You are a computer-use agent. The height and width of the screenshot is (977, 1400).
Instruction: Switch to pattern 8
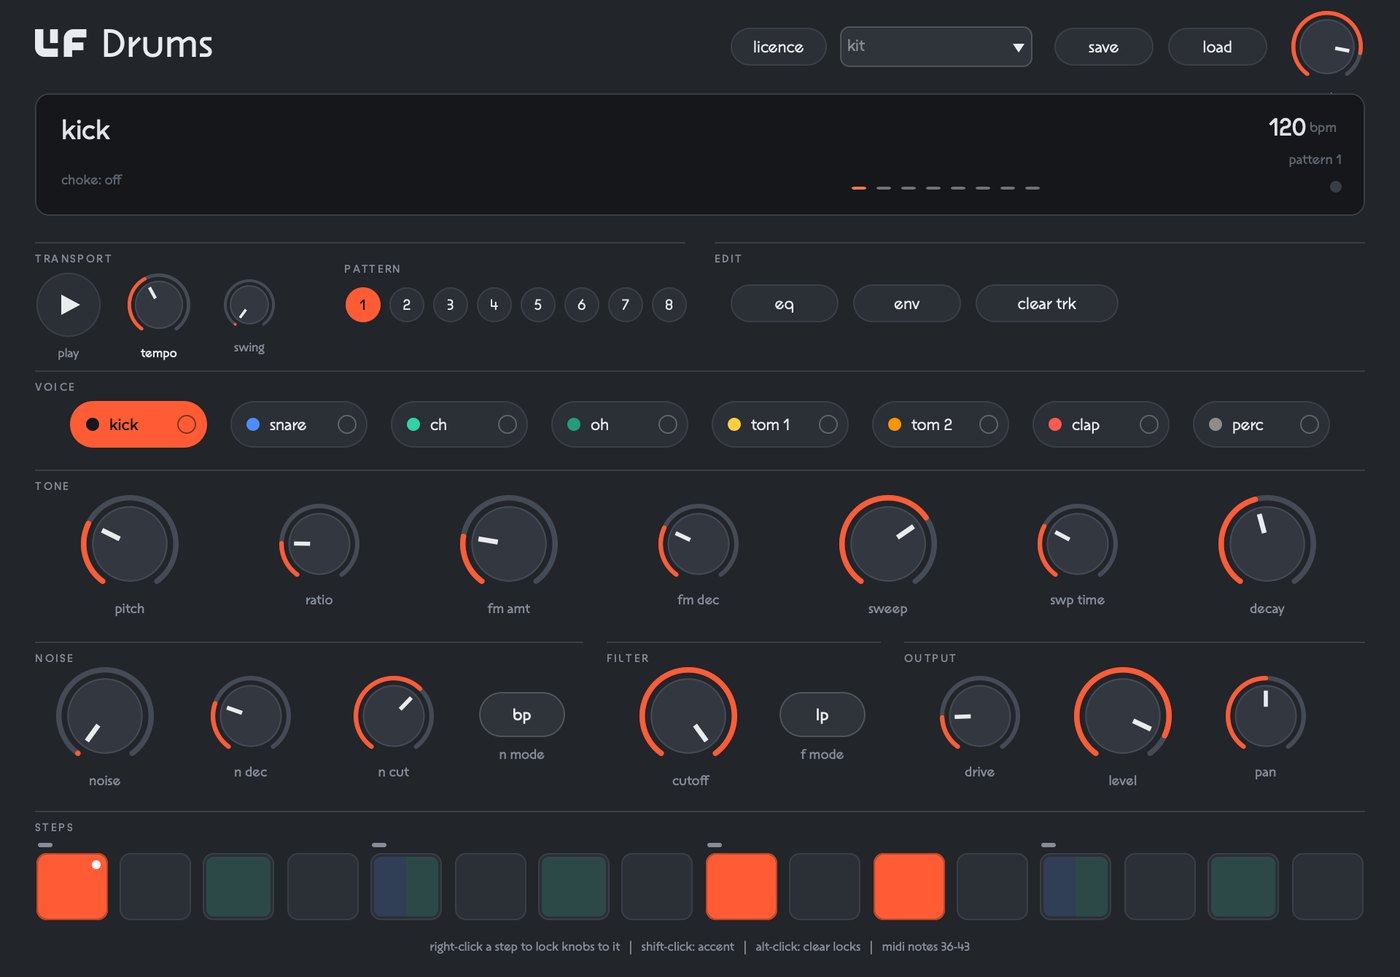(x=669, y=305)
